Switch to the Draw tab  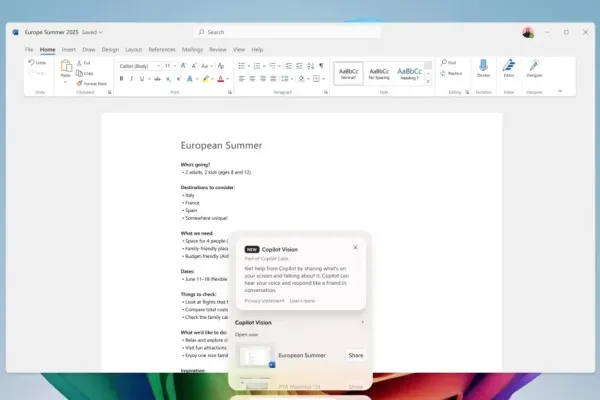coord(88,49)
